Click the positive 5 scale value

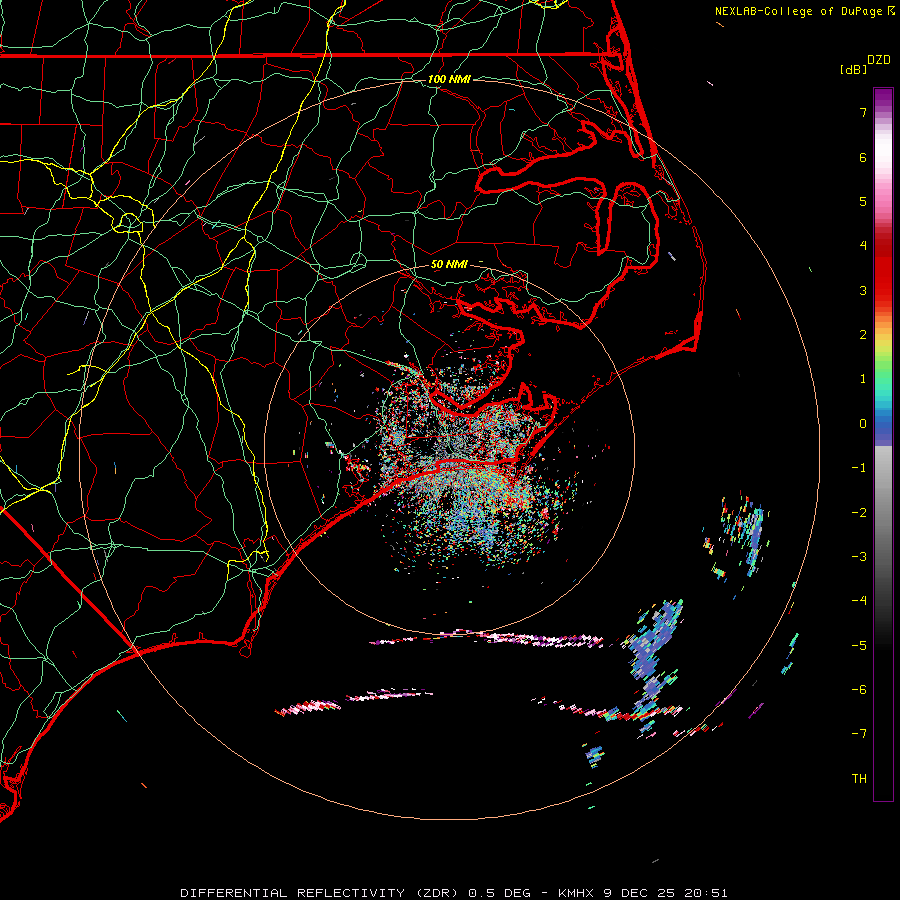863,201
